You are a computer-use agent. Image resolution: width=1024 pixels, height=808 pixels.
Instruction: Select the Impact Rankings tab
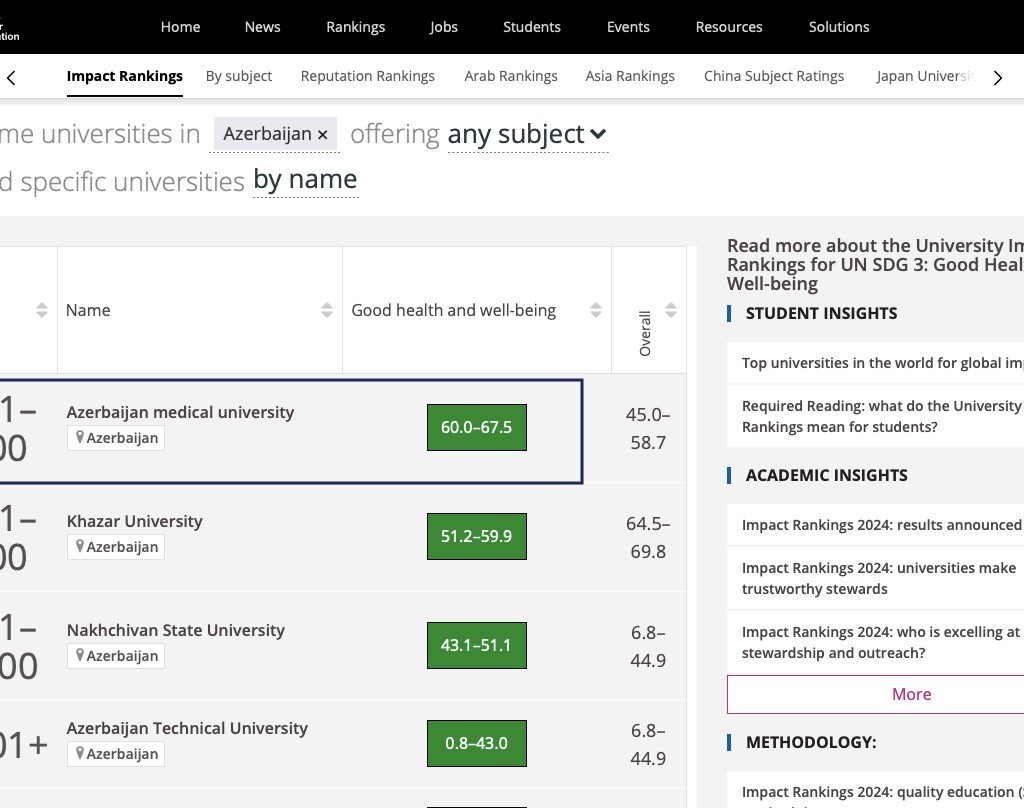coord(125,76)
